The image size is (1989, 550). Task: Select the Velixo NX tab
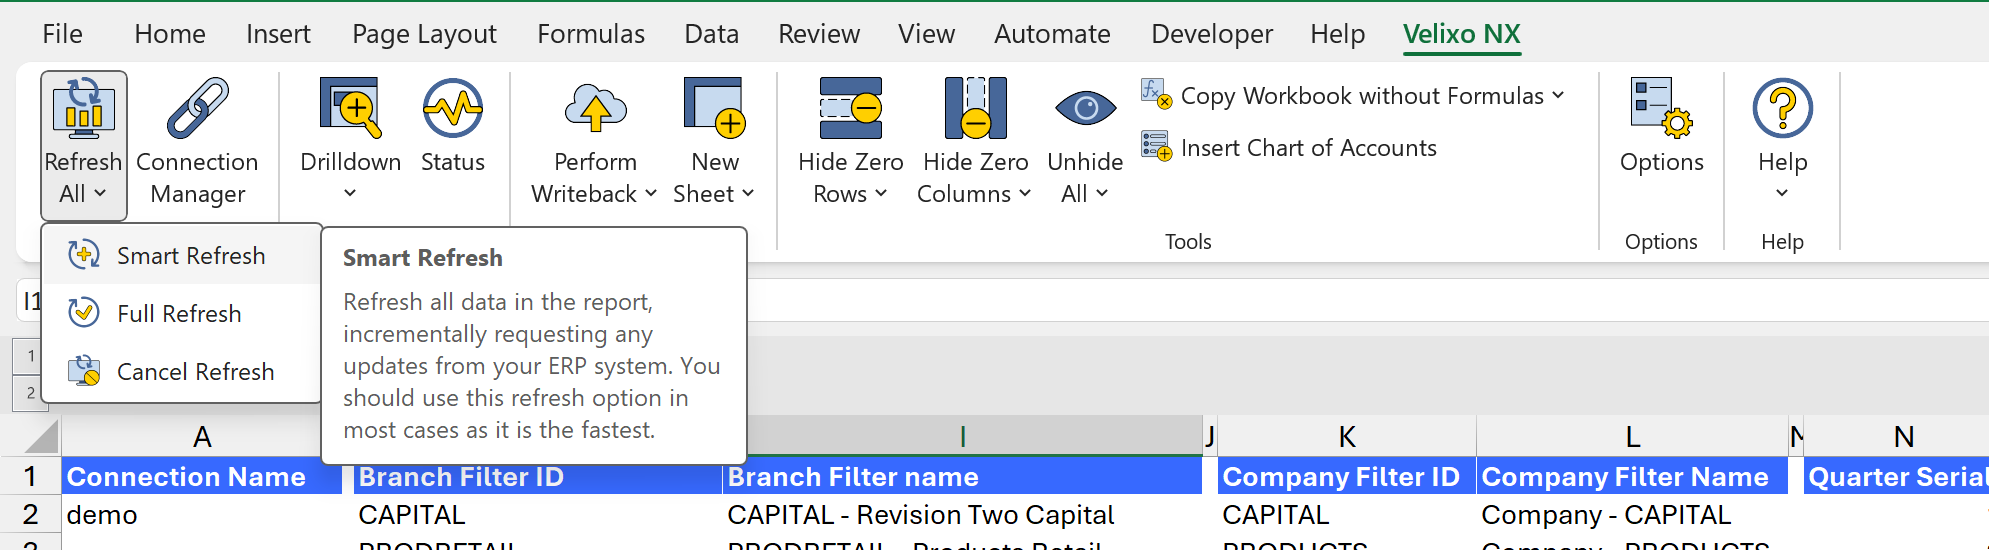(1461, 34)
